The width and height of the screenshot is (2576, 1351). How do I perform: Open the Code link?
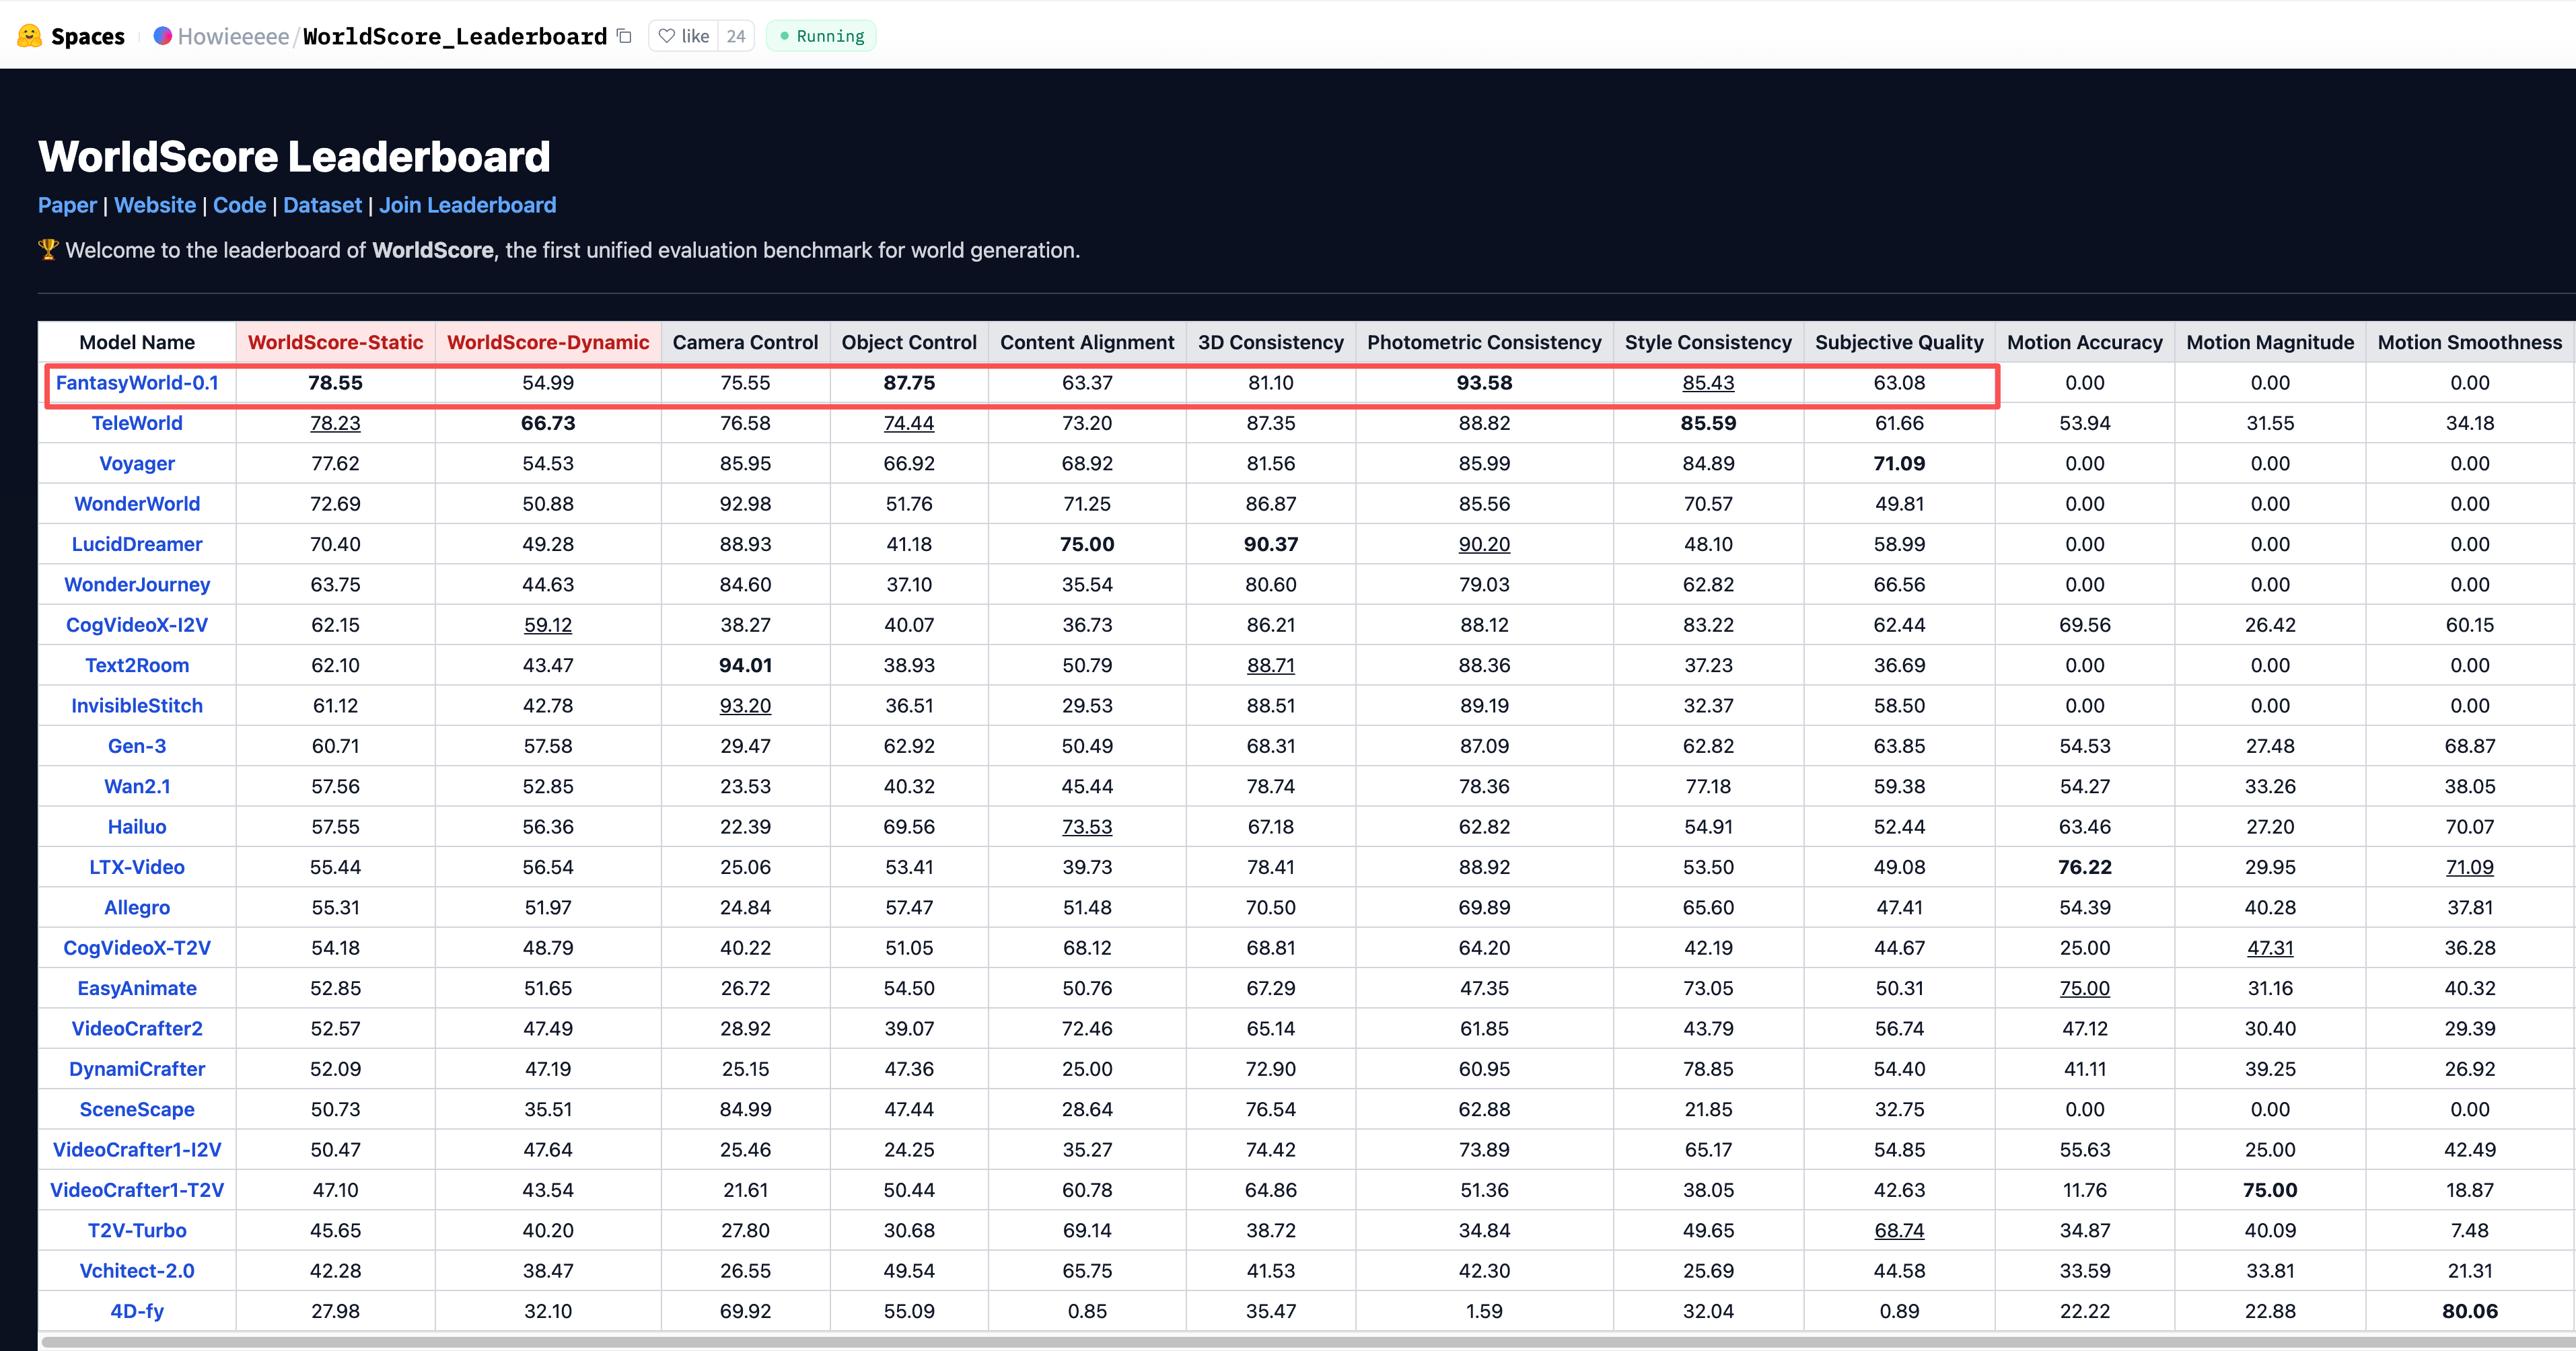tap(239, 205)
